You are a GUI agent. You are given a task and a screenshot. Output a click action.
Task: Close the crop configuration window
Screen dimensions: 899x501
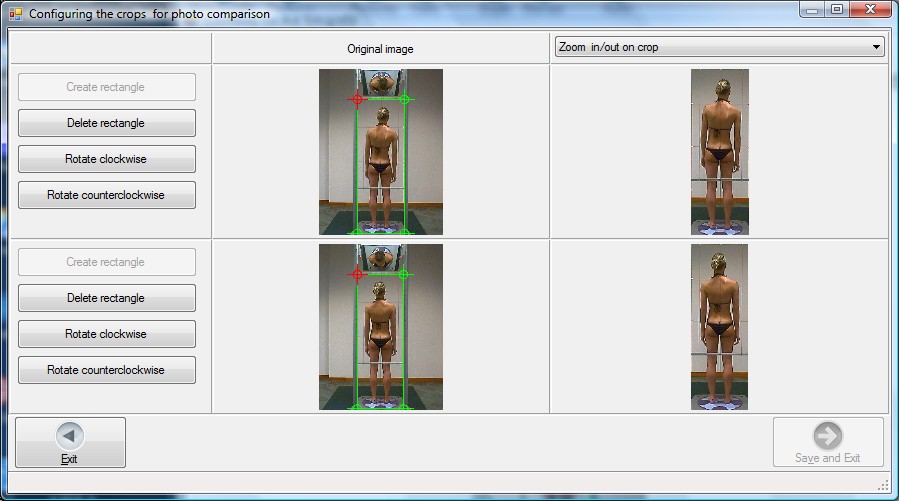click(x=870, y=9)
